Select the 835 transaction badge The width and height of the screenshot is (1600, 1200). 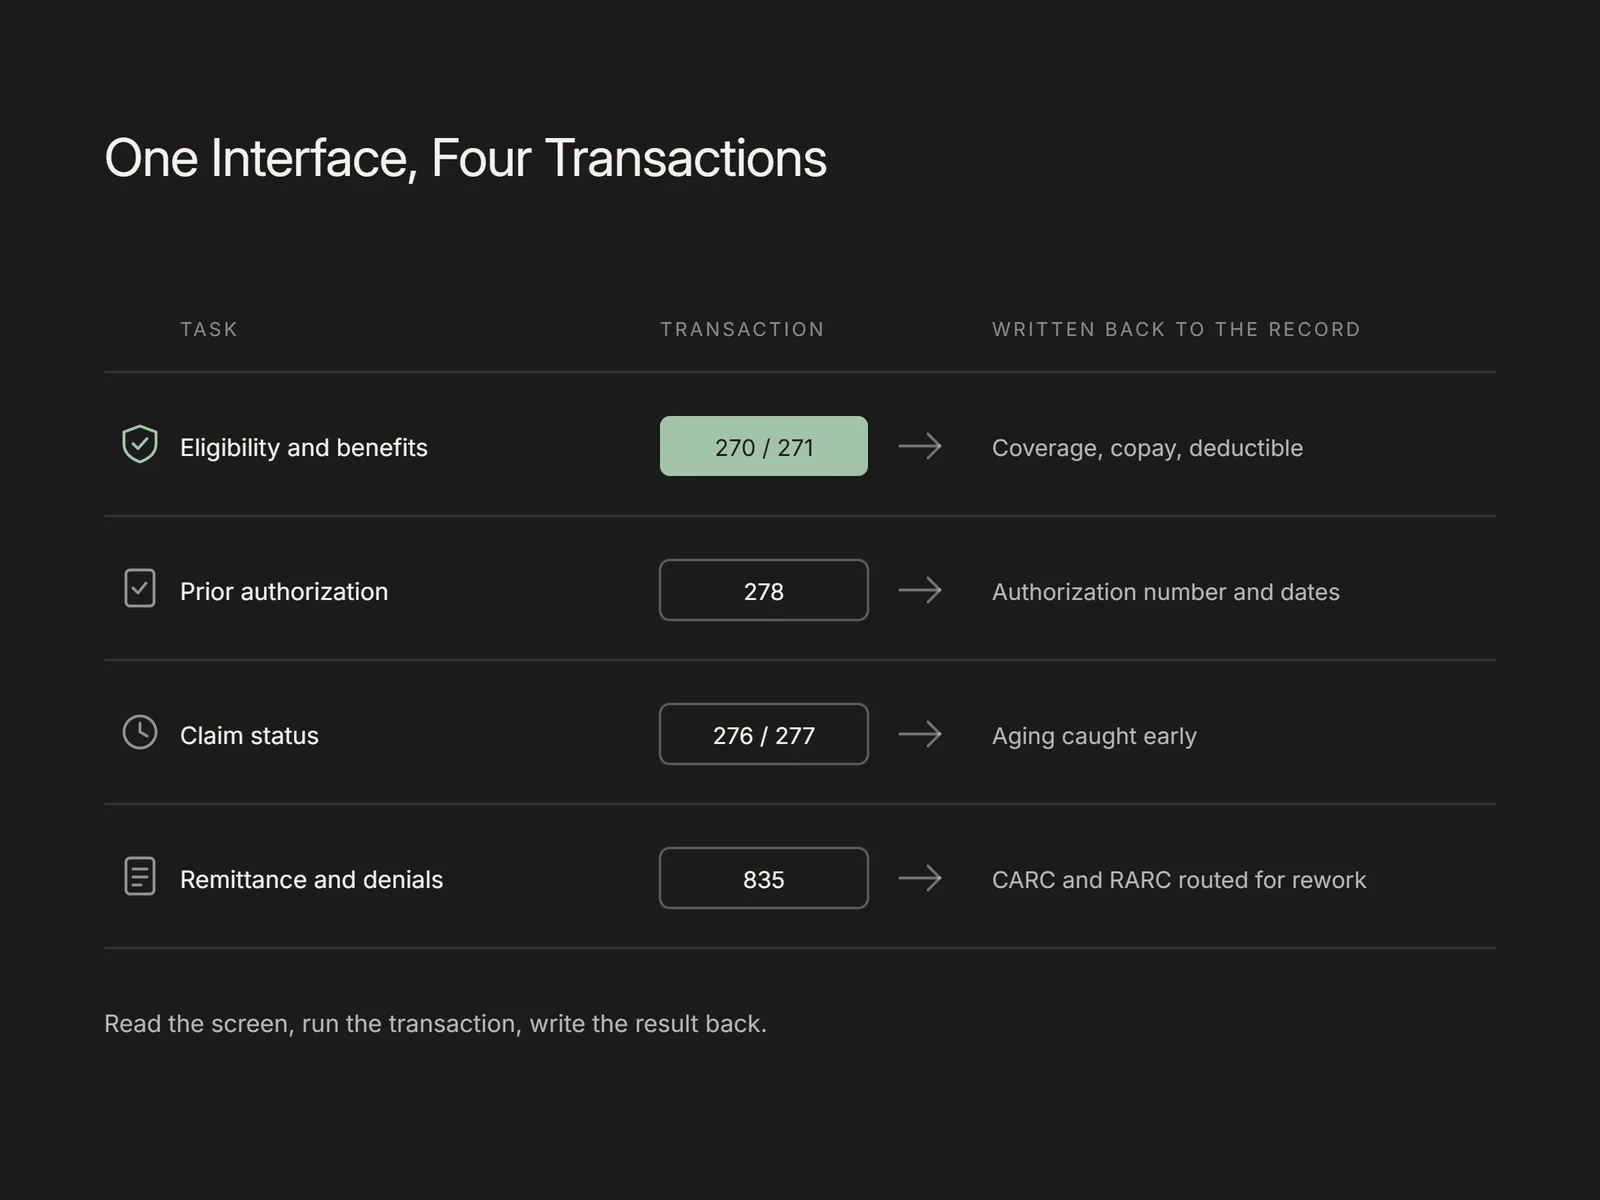(x=764, y=878)
